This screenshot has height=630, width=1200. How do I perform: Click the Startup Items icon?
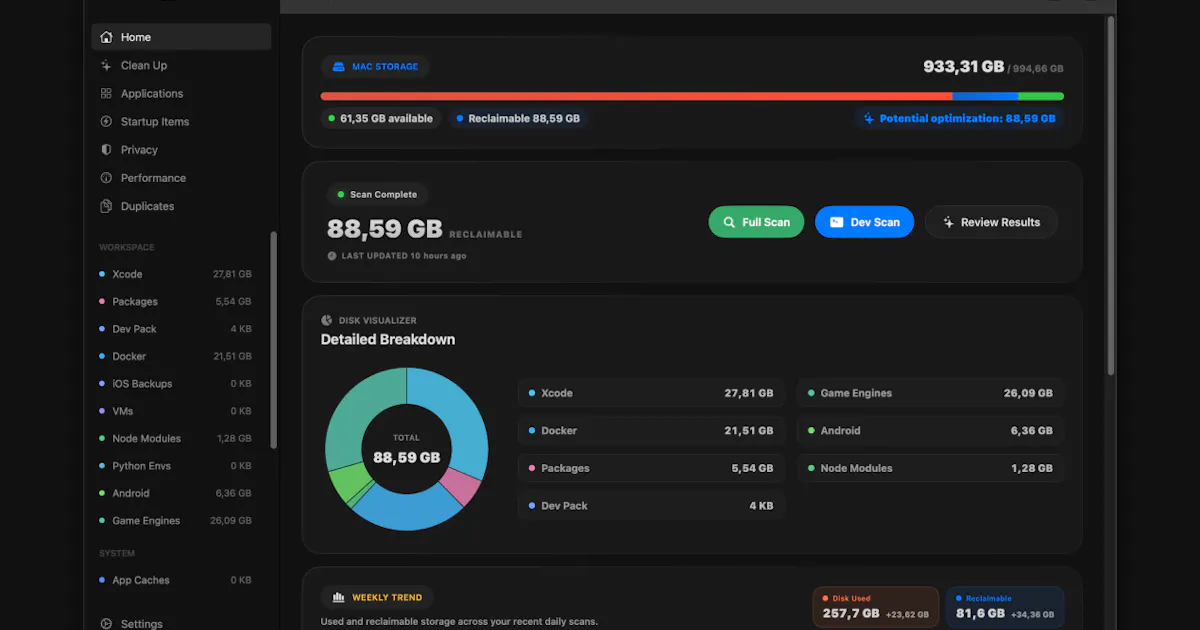pos(106,121)
